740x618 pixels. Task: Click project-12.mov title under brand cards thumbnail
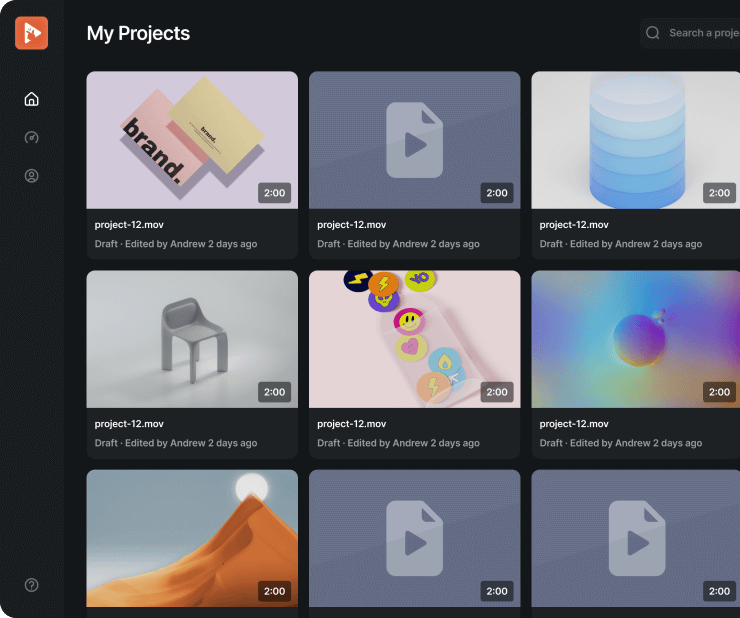pos(129,225)
